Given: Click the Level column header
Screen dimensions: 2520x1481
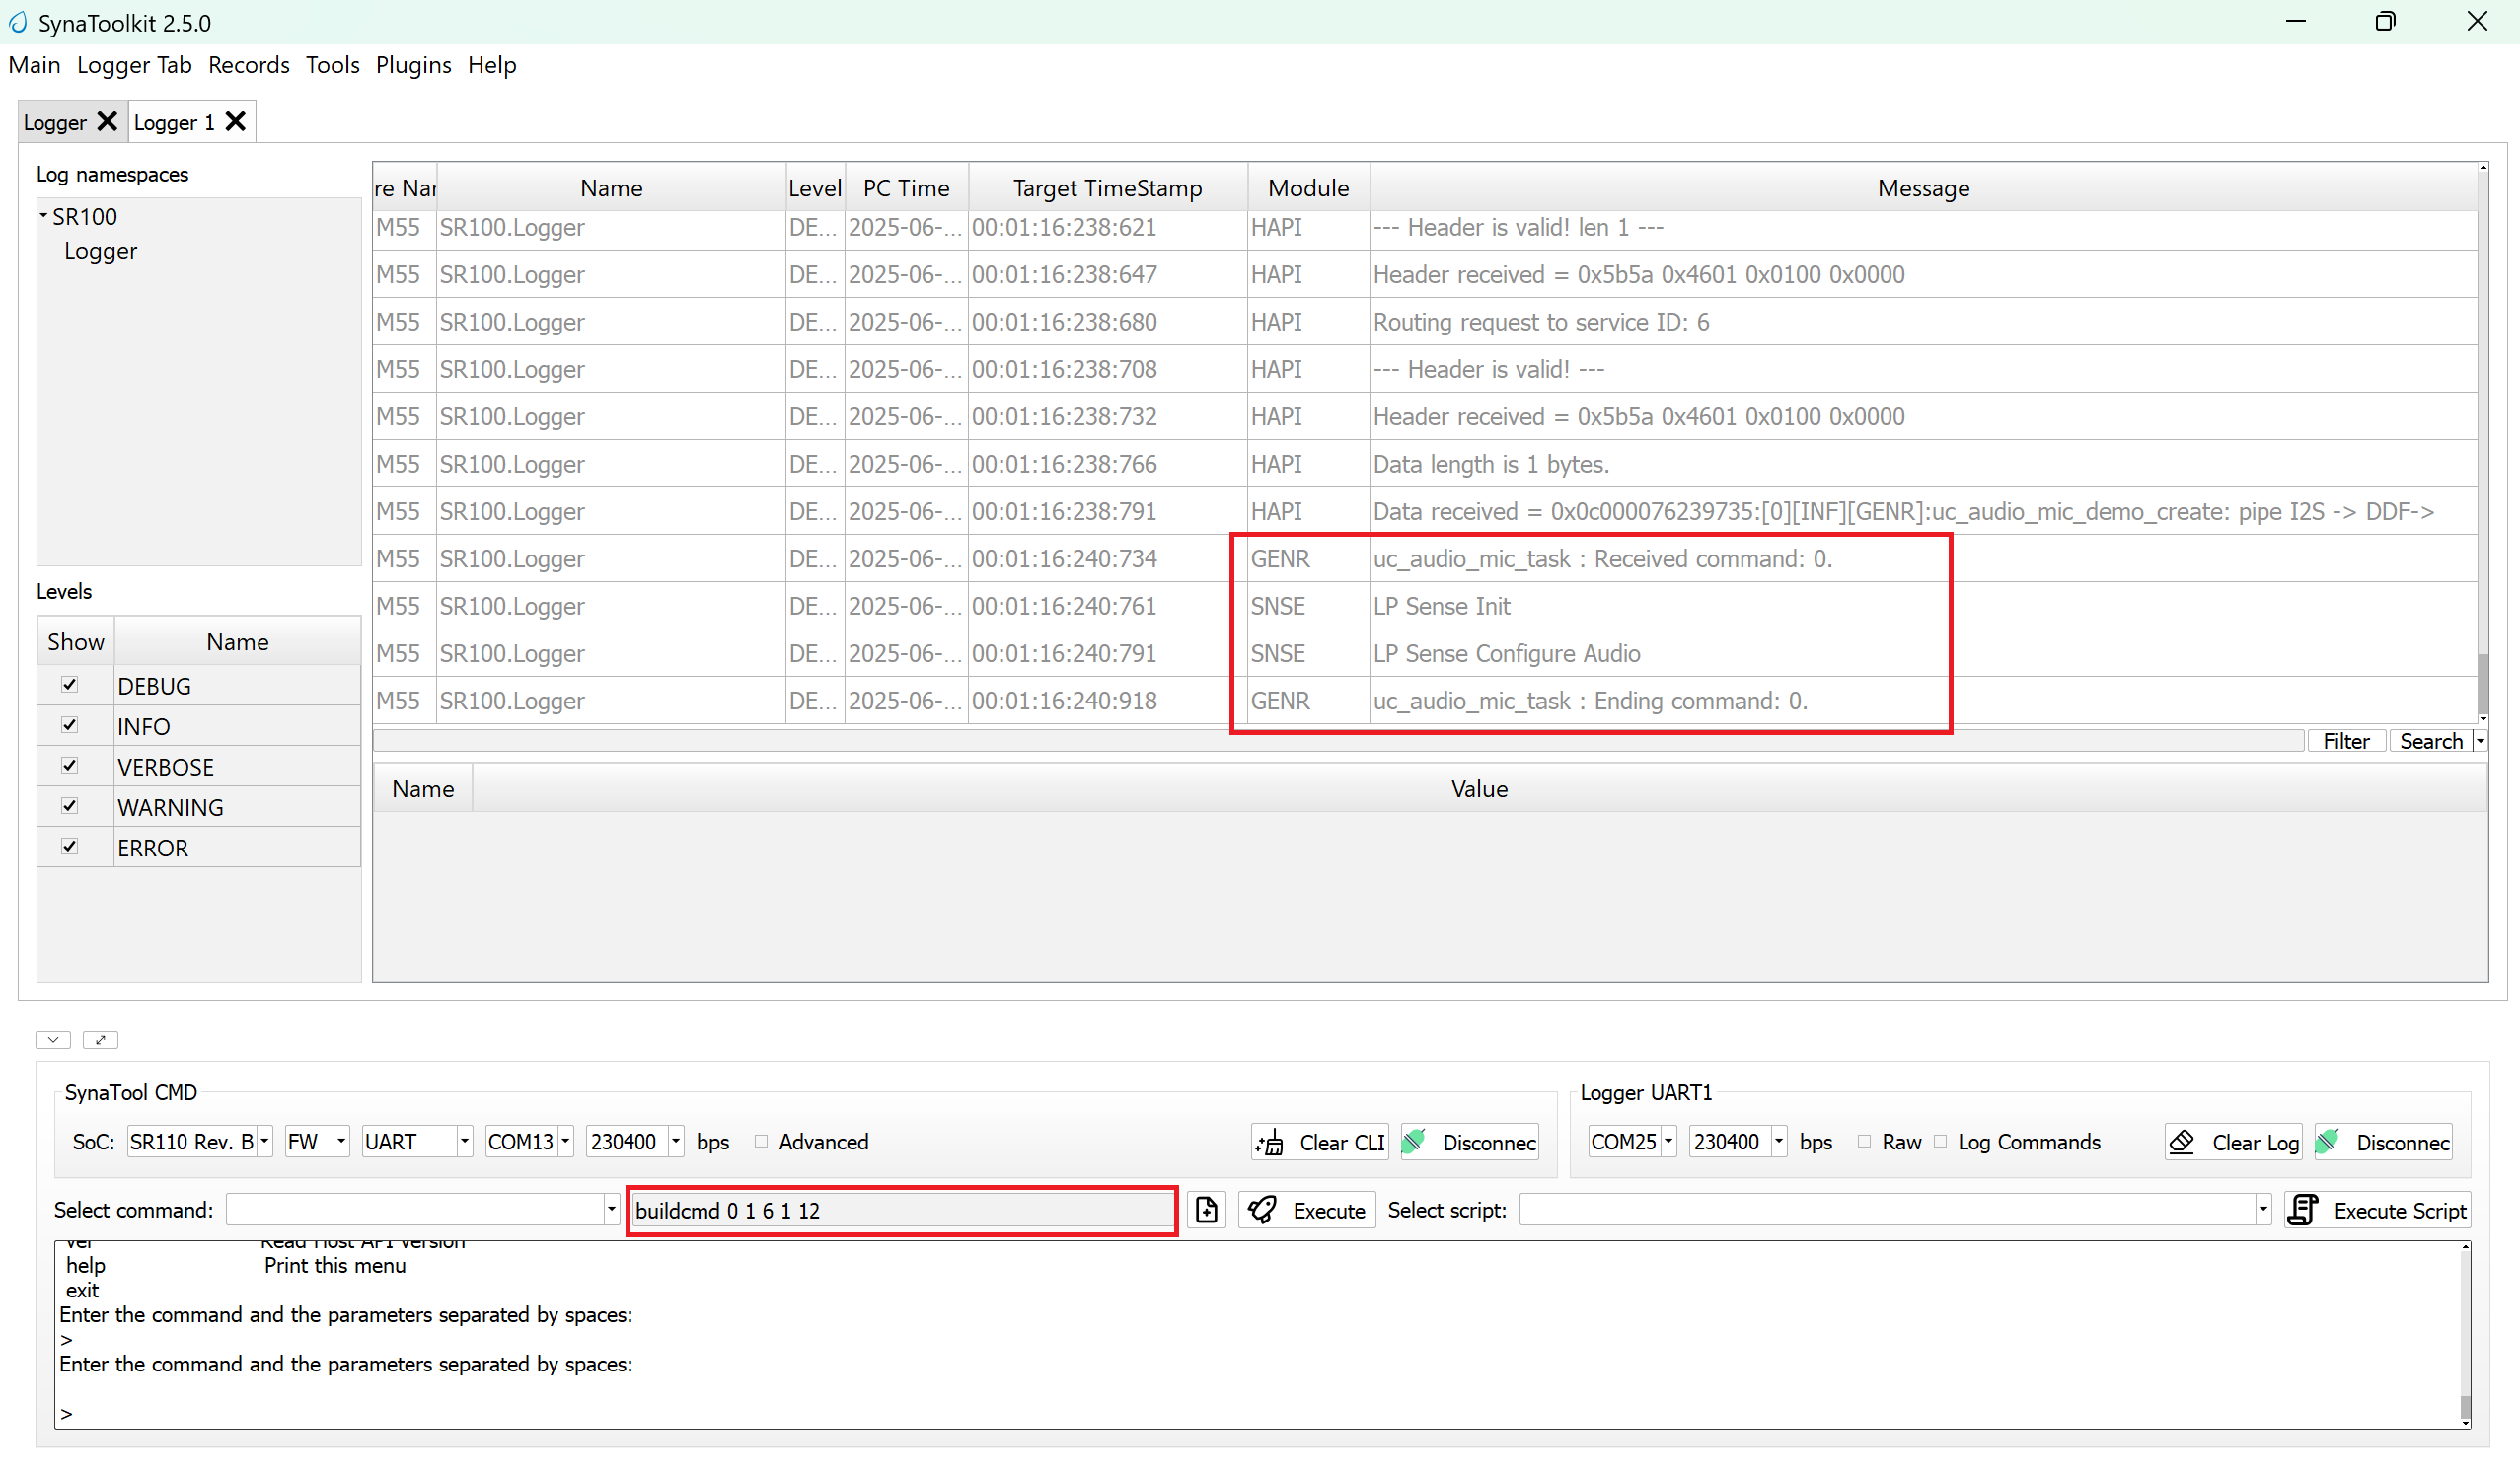Looking at the screenshot, I should 815,188.
